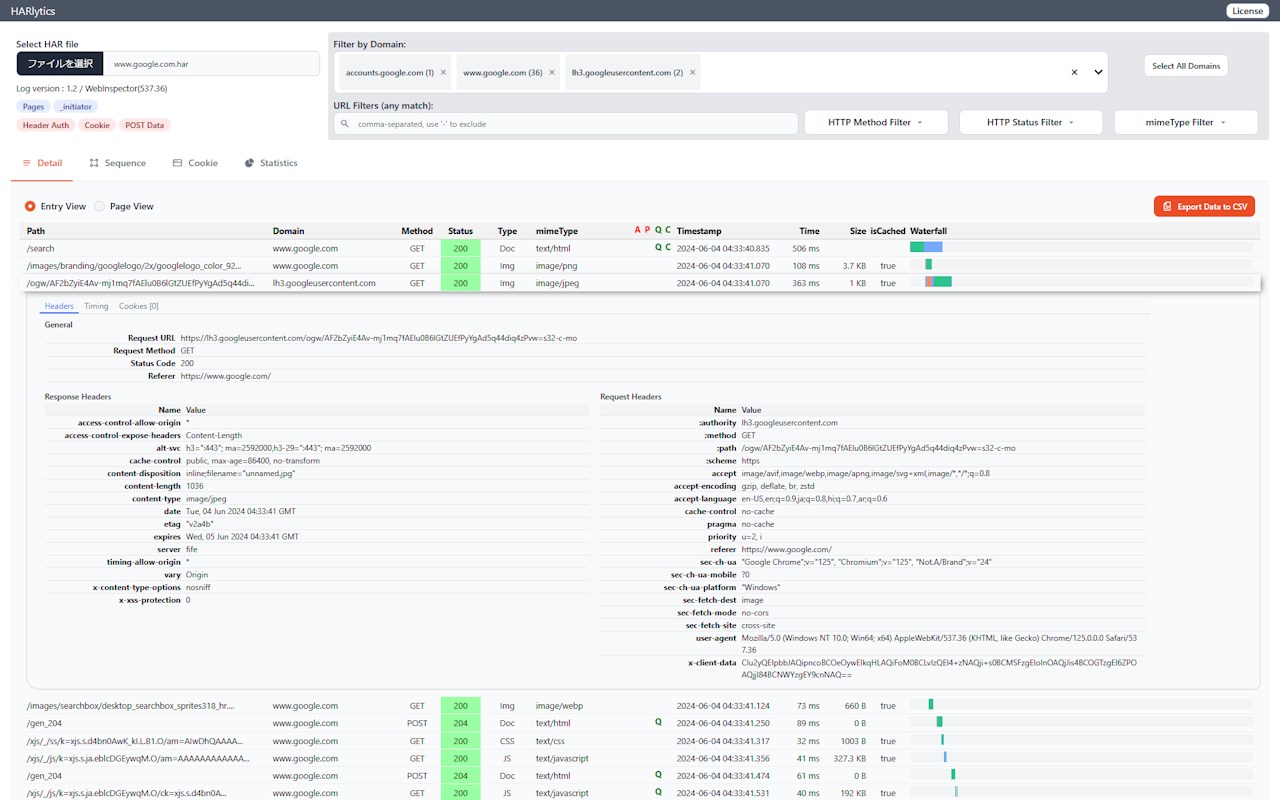
Task: Click waterfall bar of googlelogo_color row
Action: 929,264
